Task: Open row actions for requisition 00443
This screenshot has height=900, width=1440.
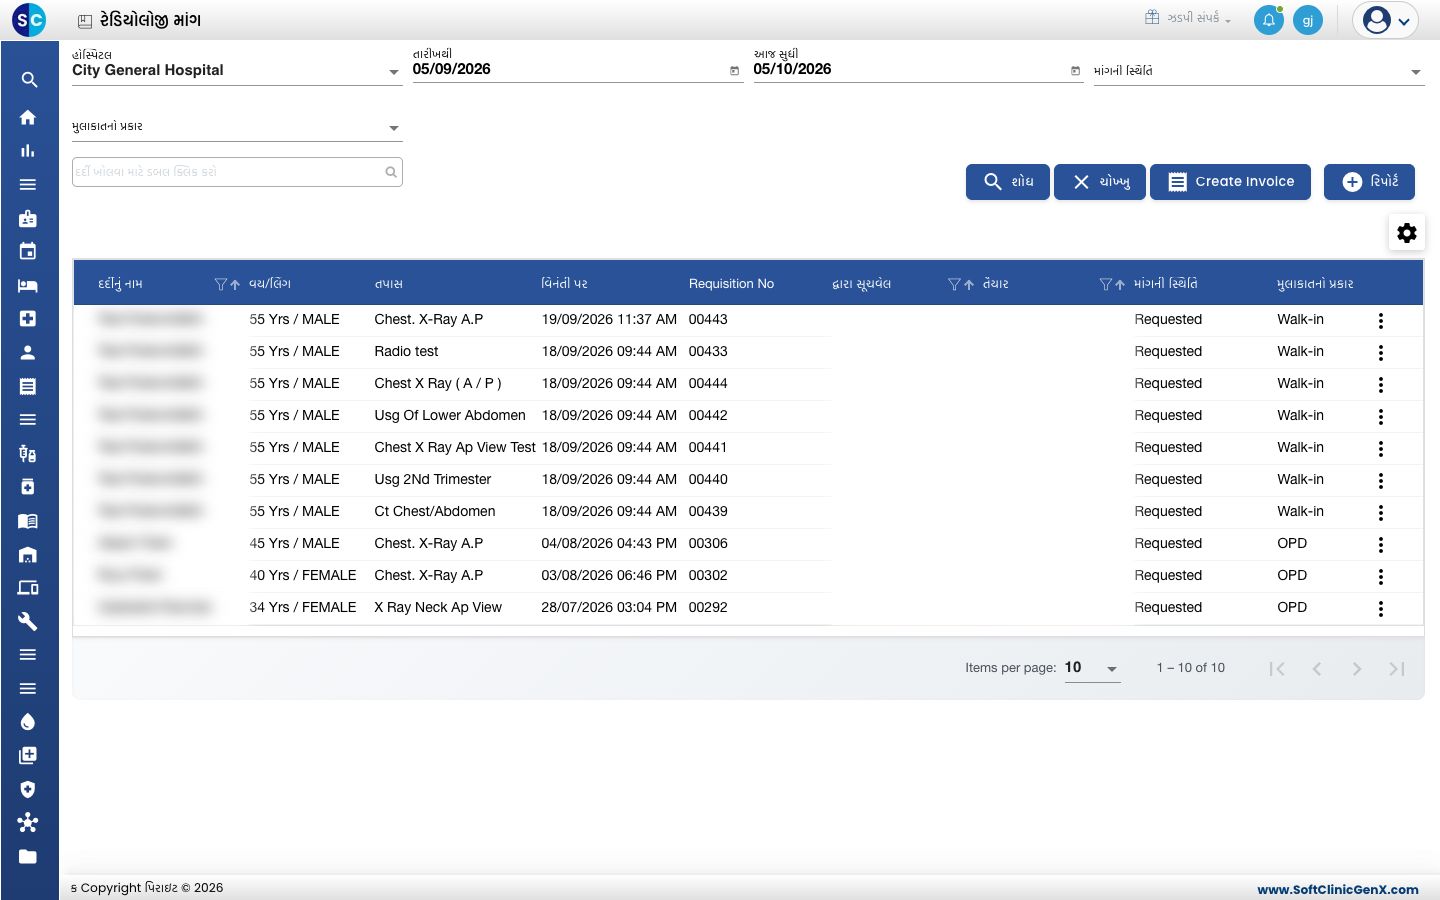Action: [x=1381, y=321]
